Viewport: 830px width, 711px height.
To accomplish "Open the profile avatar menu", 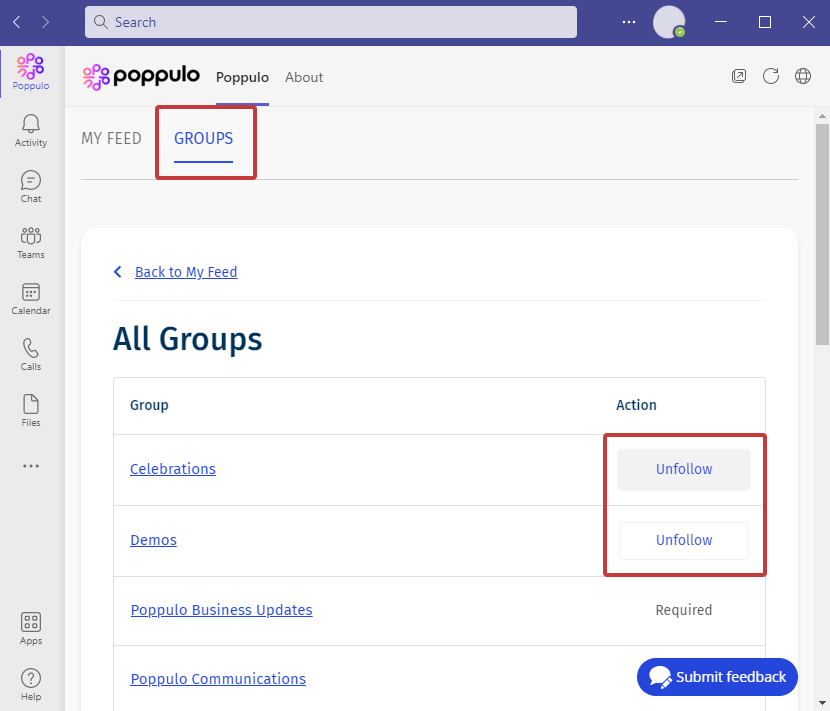I will (668, 22).
